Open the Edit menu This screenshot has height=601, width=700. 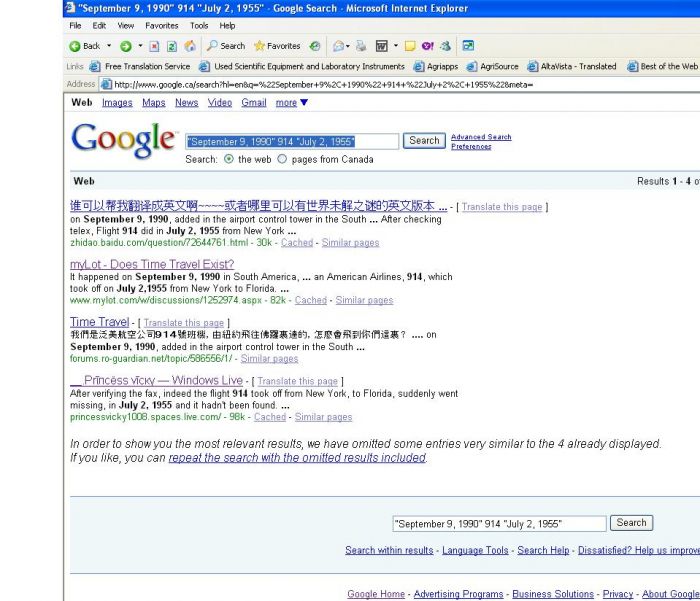coord(99,25)
